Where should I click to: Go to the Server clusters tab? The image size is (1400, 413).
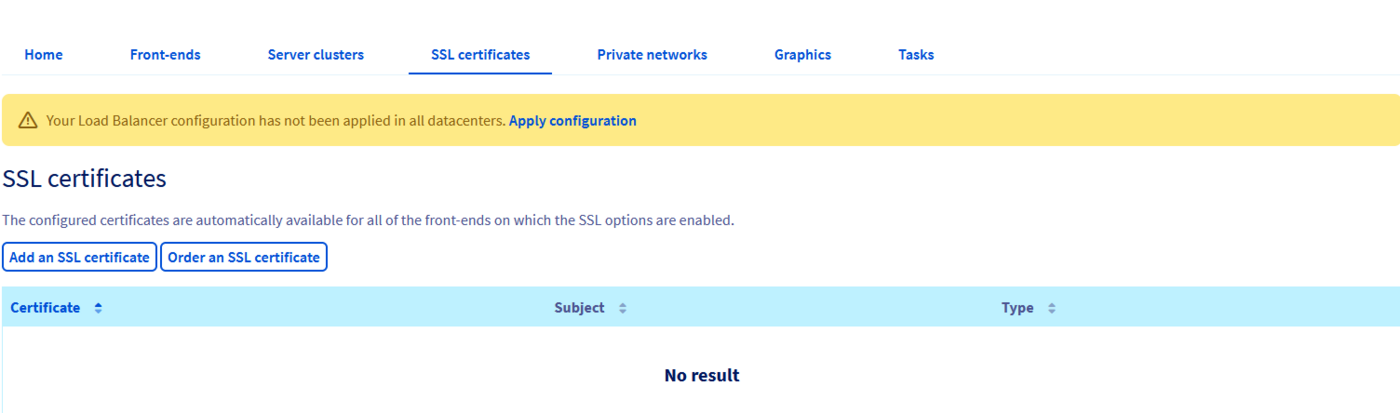click(315, 55)
